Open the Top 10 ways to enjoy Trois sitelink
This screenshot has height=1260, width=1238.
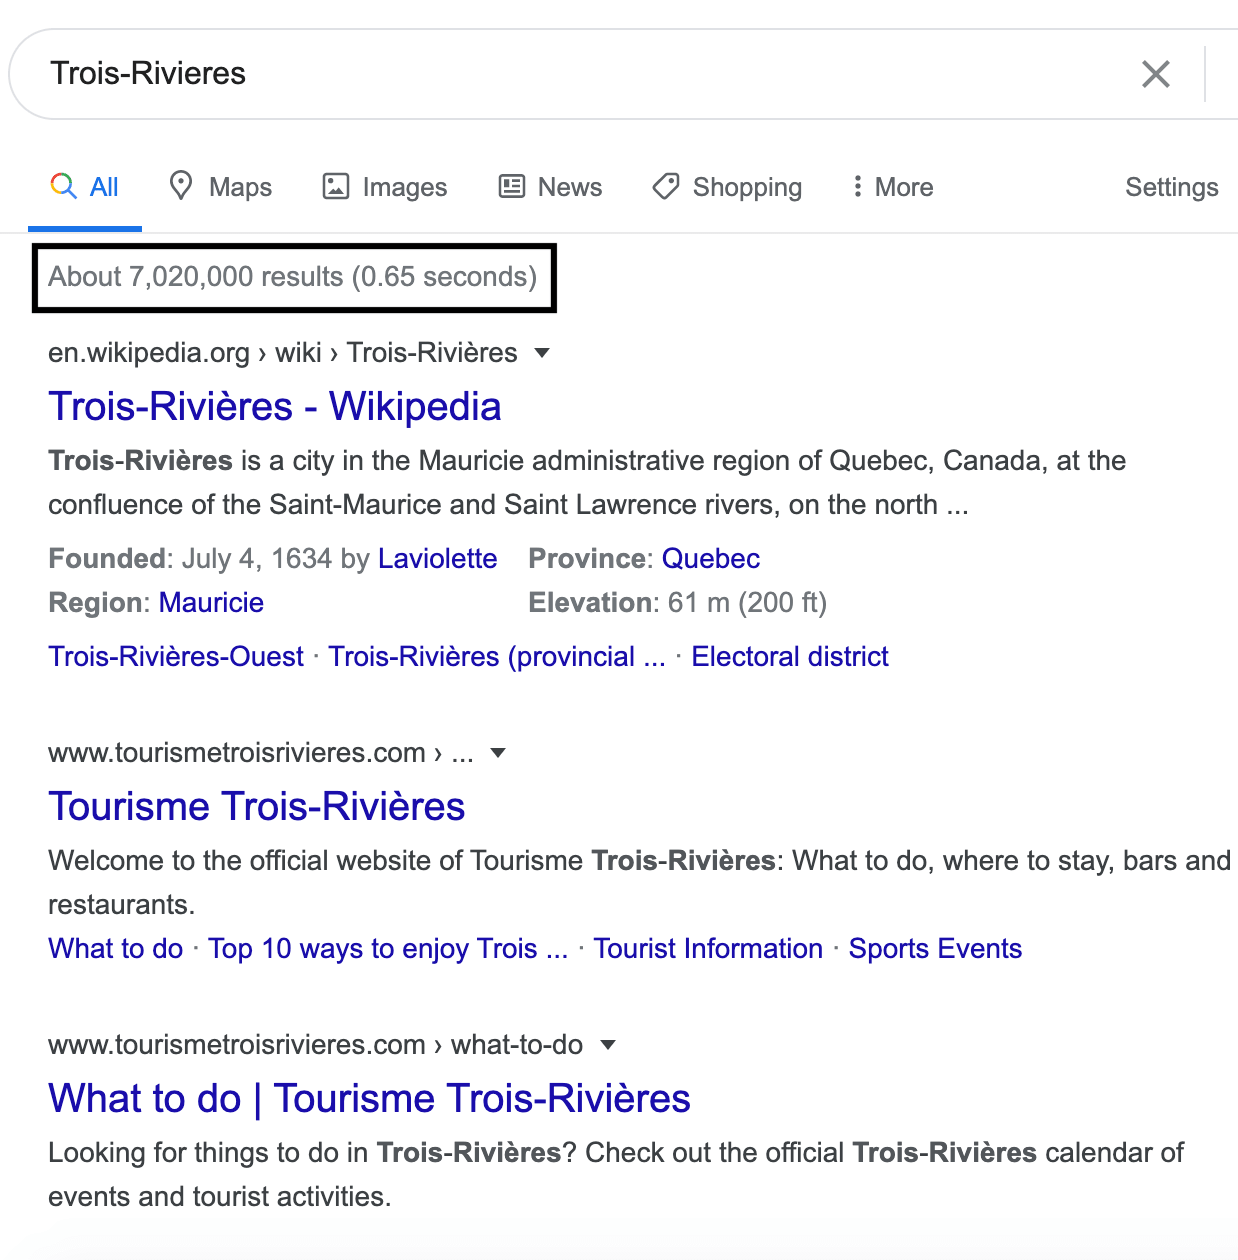(x=388, y=948)
